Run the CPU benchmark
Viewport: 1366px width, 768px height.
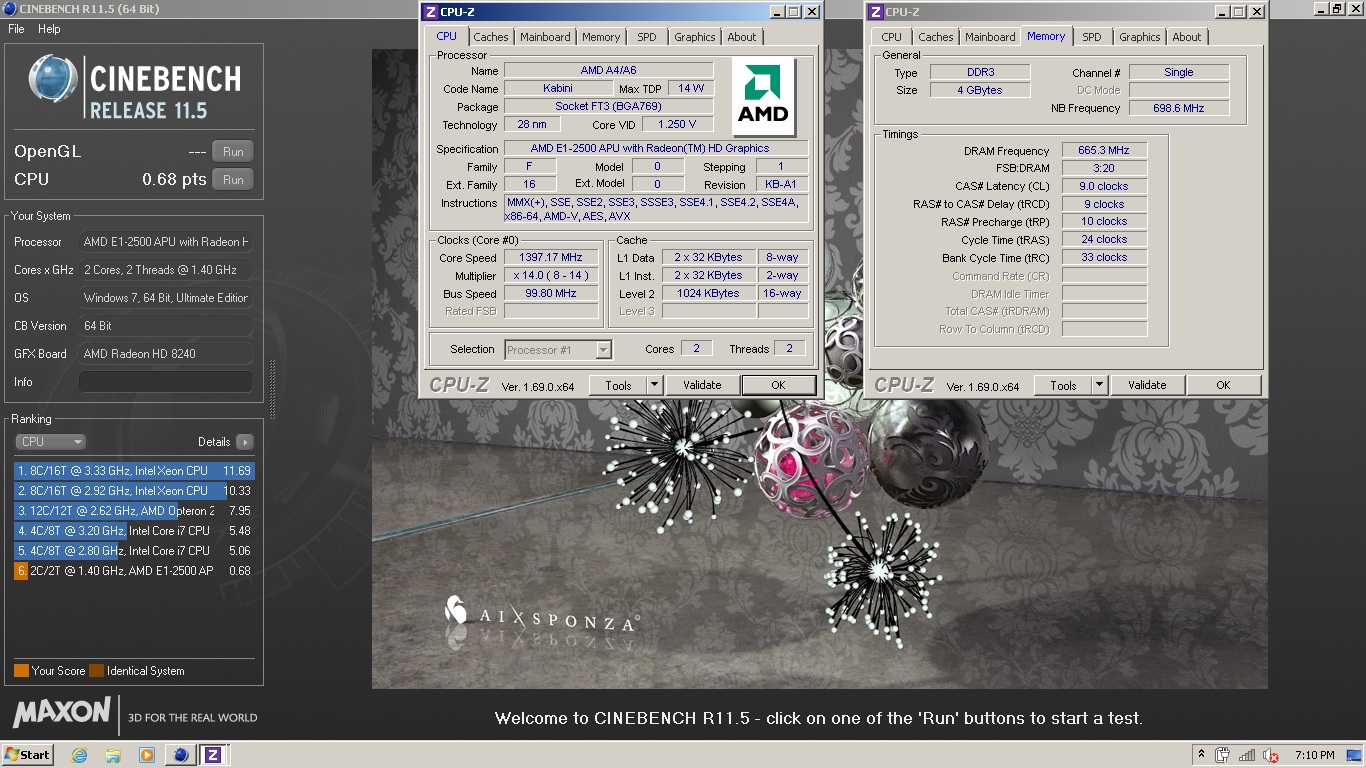[x=233, y=180]
